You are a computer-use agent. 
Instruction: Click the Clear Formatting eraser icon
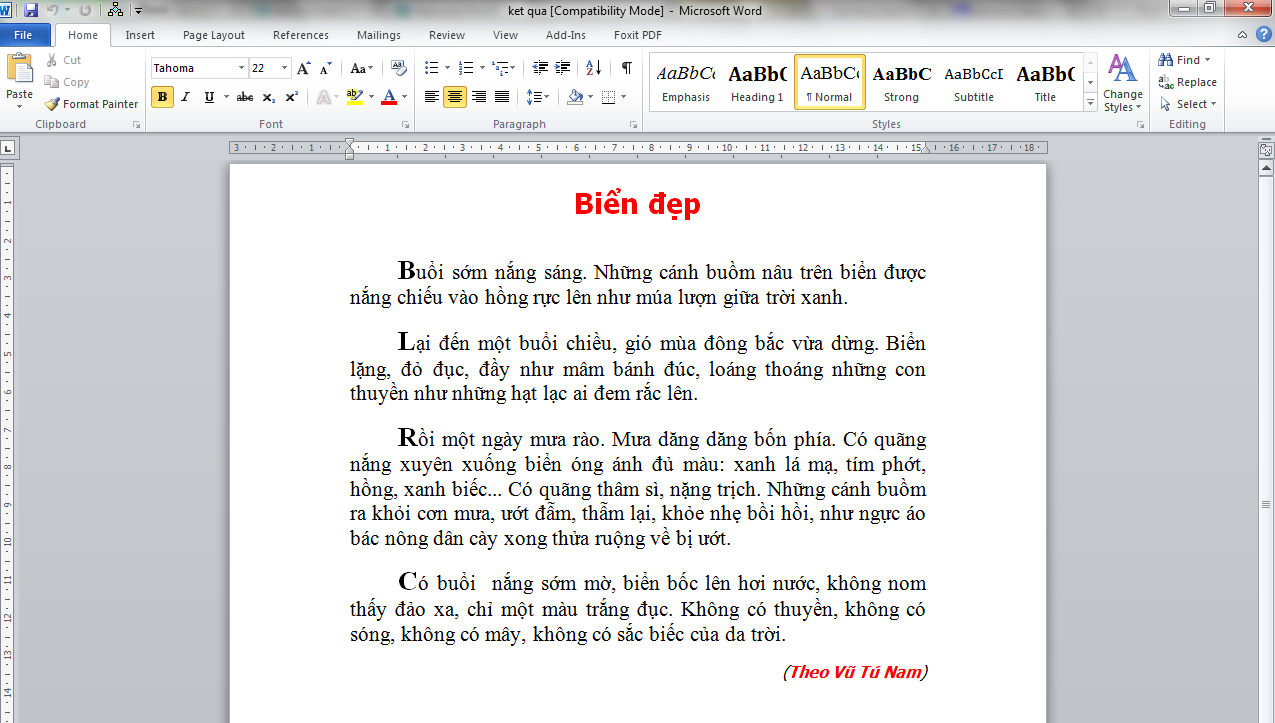point(397,68)
